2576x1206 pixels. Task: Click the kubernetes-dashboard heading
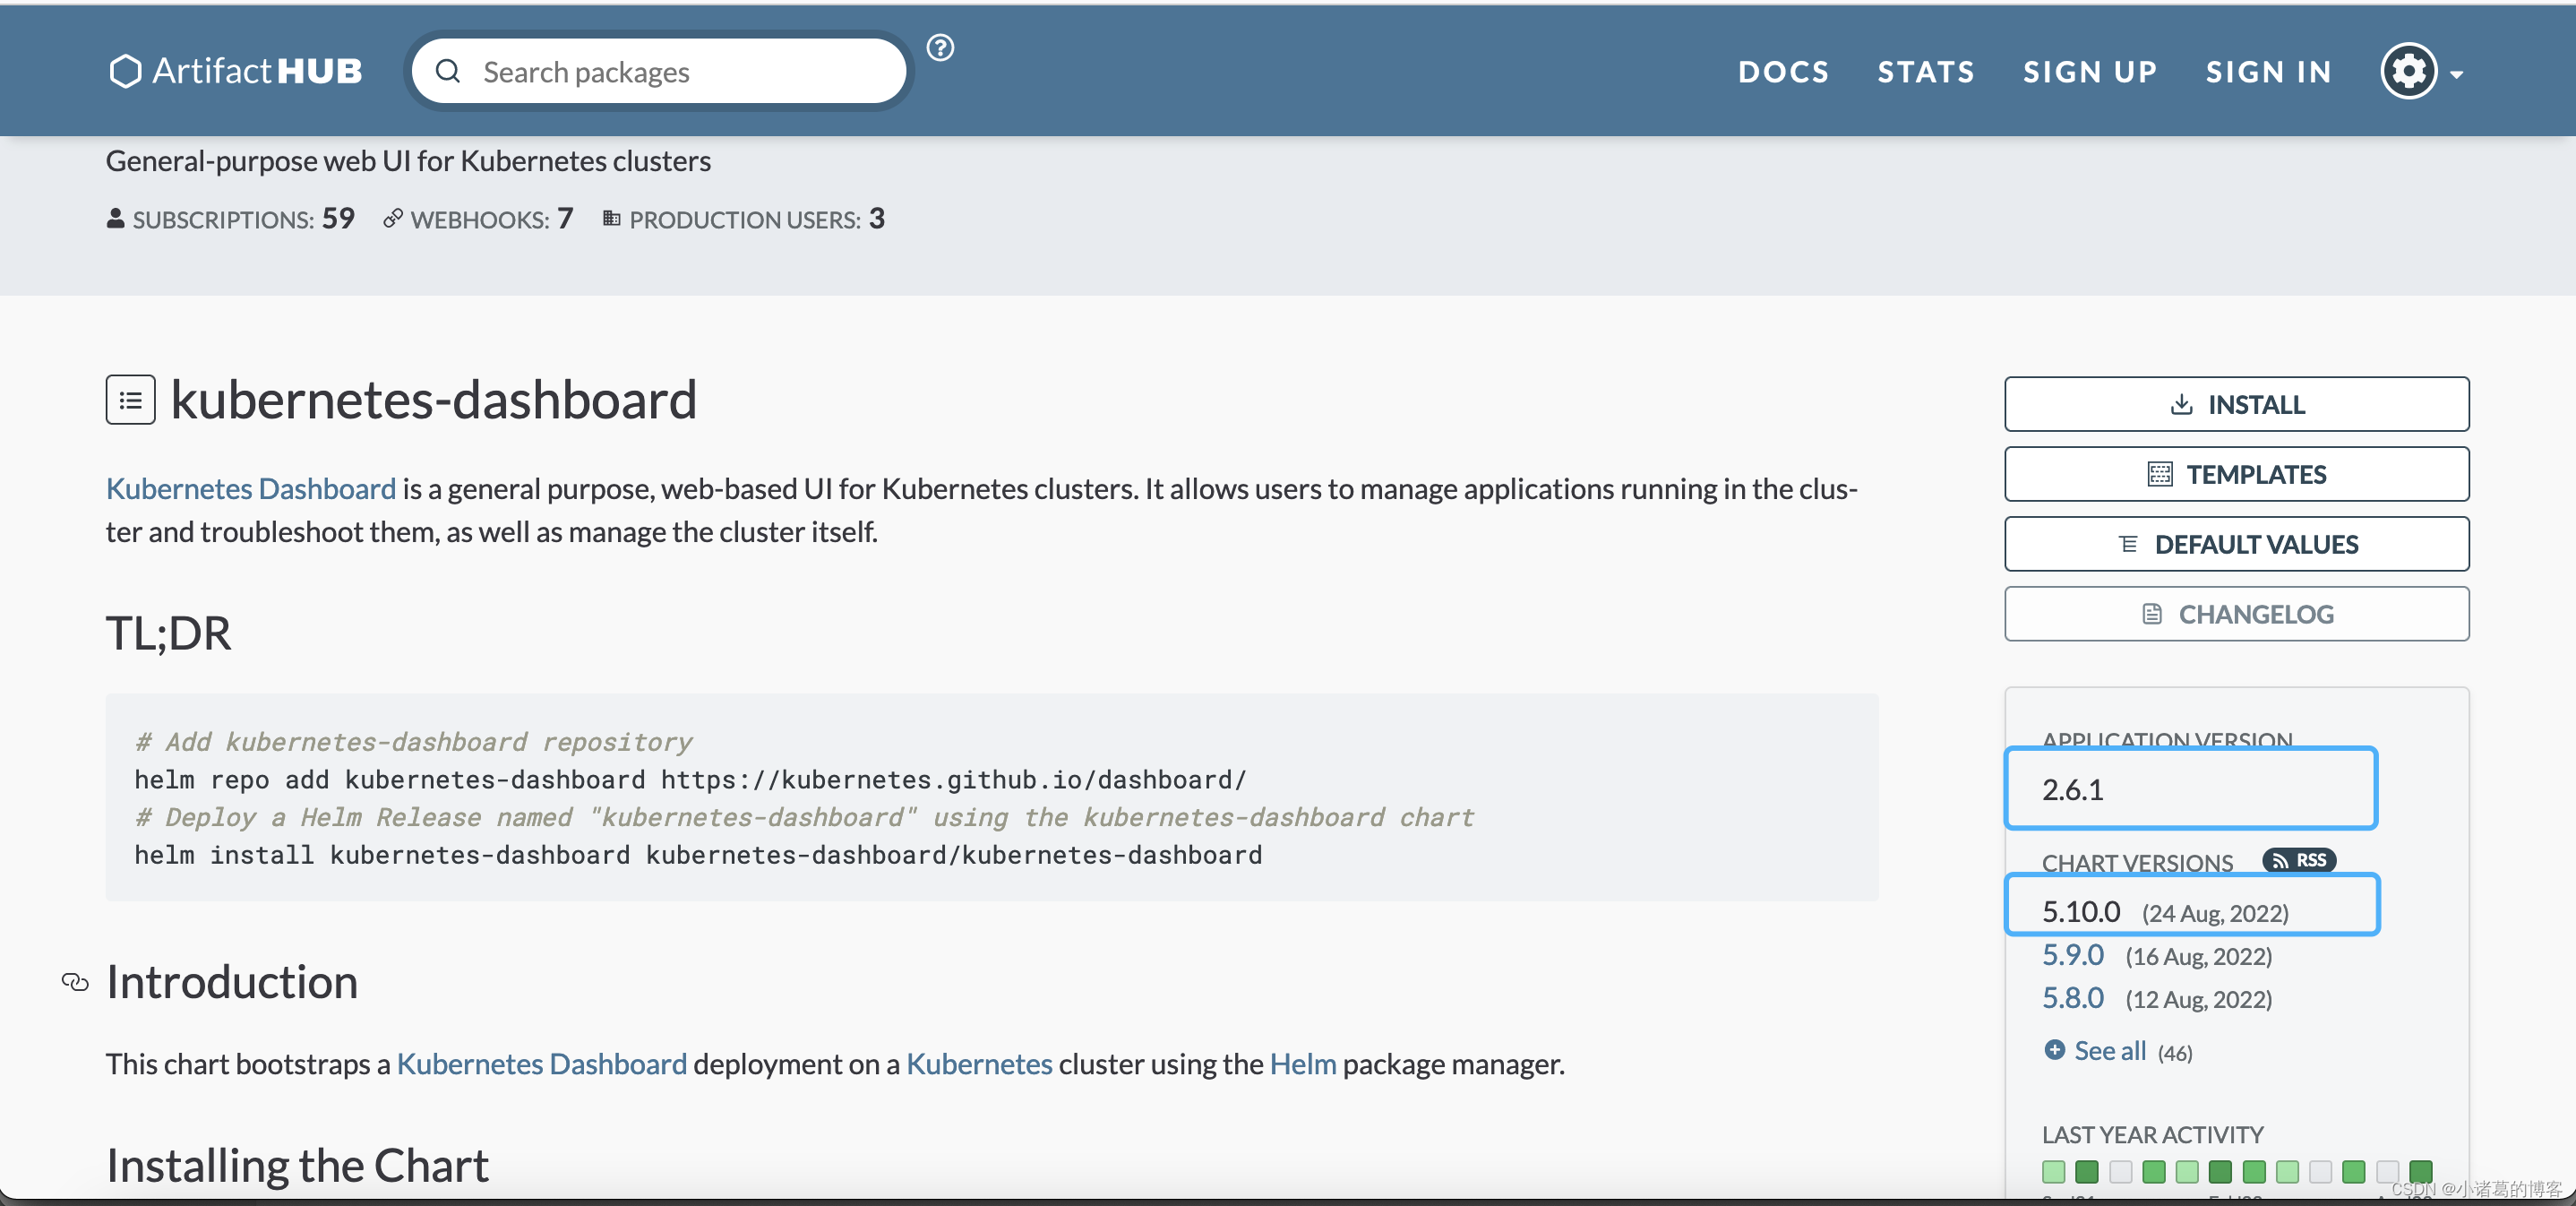(x=433, y=400)
